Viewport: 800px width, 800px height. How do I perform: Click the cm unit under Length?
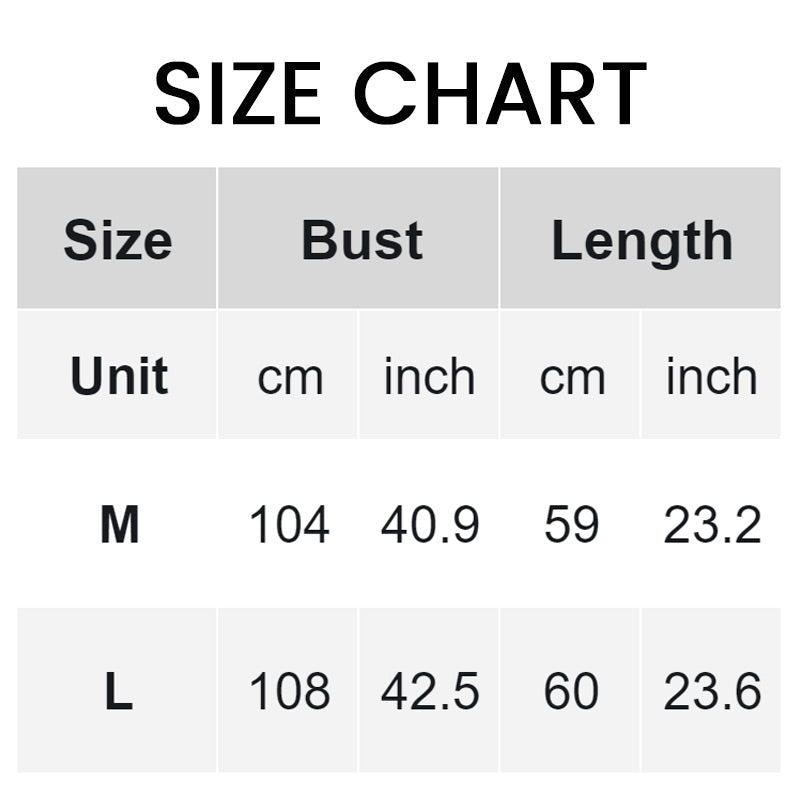[572, 377]
